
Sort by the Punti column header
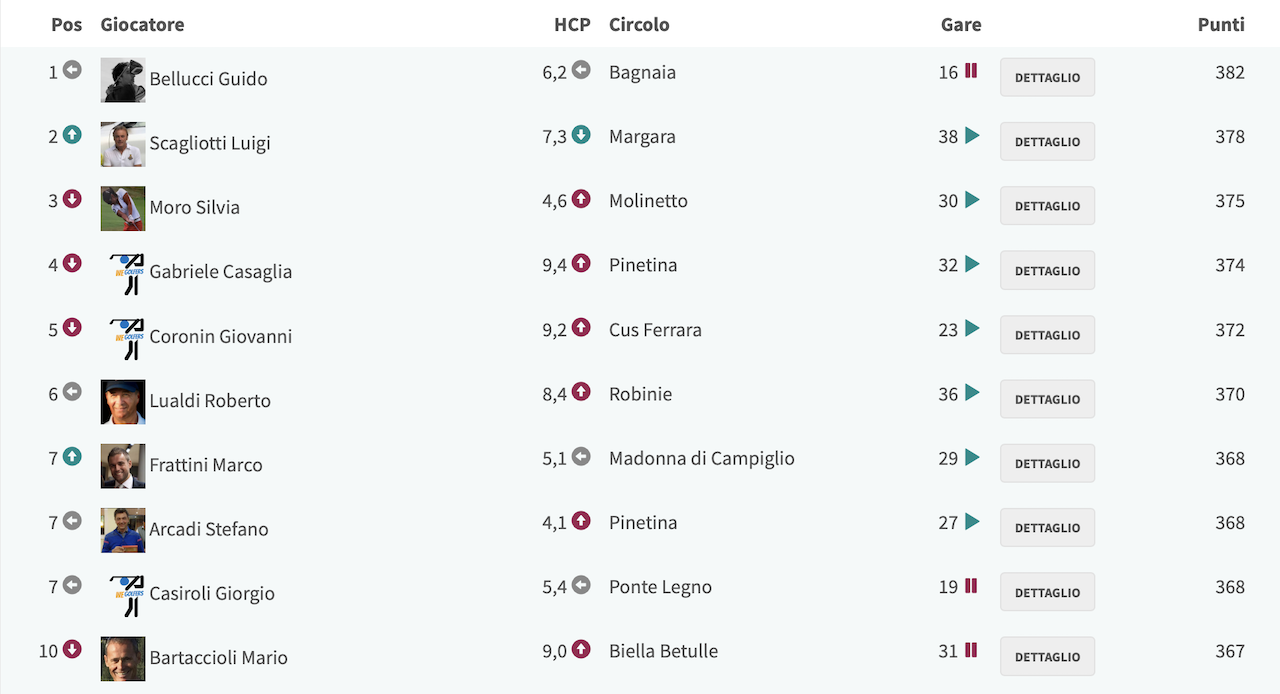tap(1221, 24)
